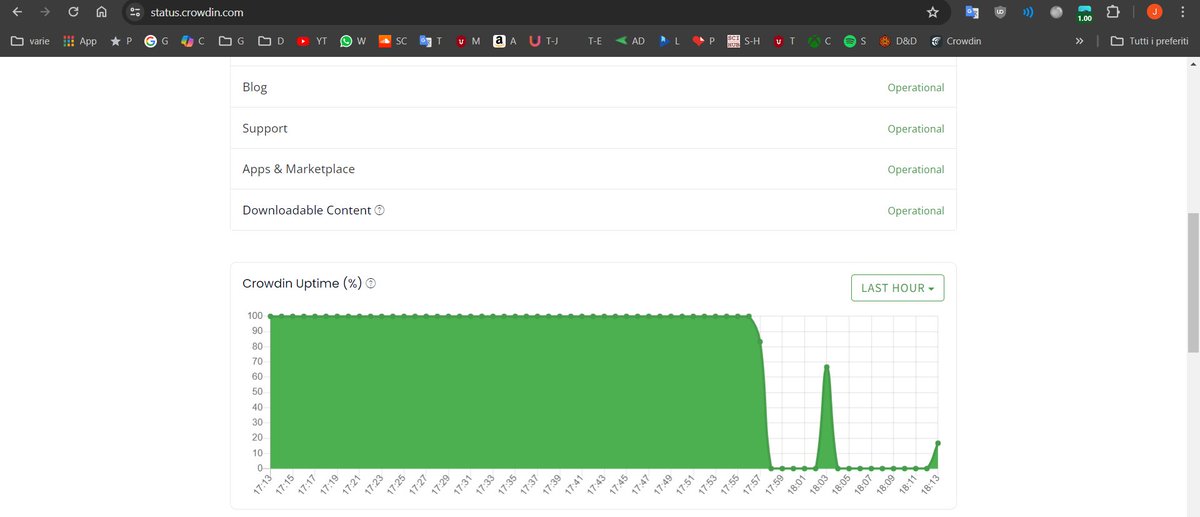Viewport: 1200px width, 517px height.
Task: Open the Crowdin bookmark
Action: (x=955, y=41)
